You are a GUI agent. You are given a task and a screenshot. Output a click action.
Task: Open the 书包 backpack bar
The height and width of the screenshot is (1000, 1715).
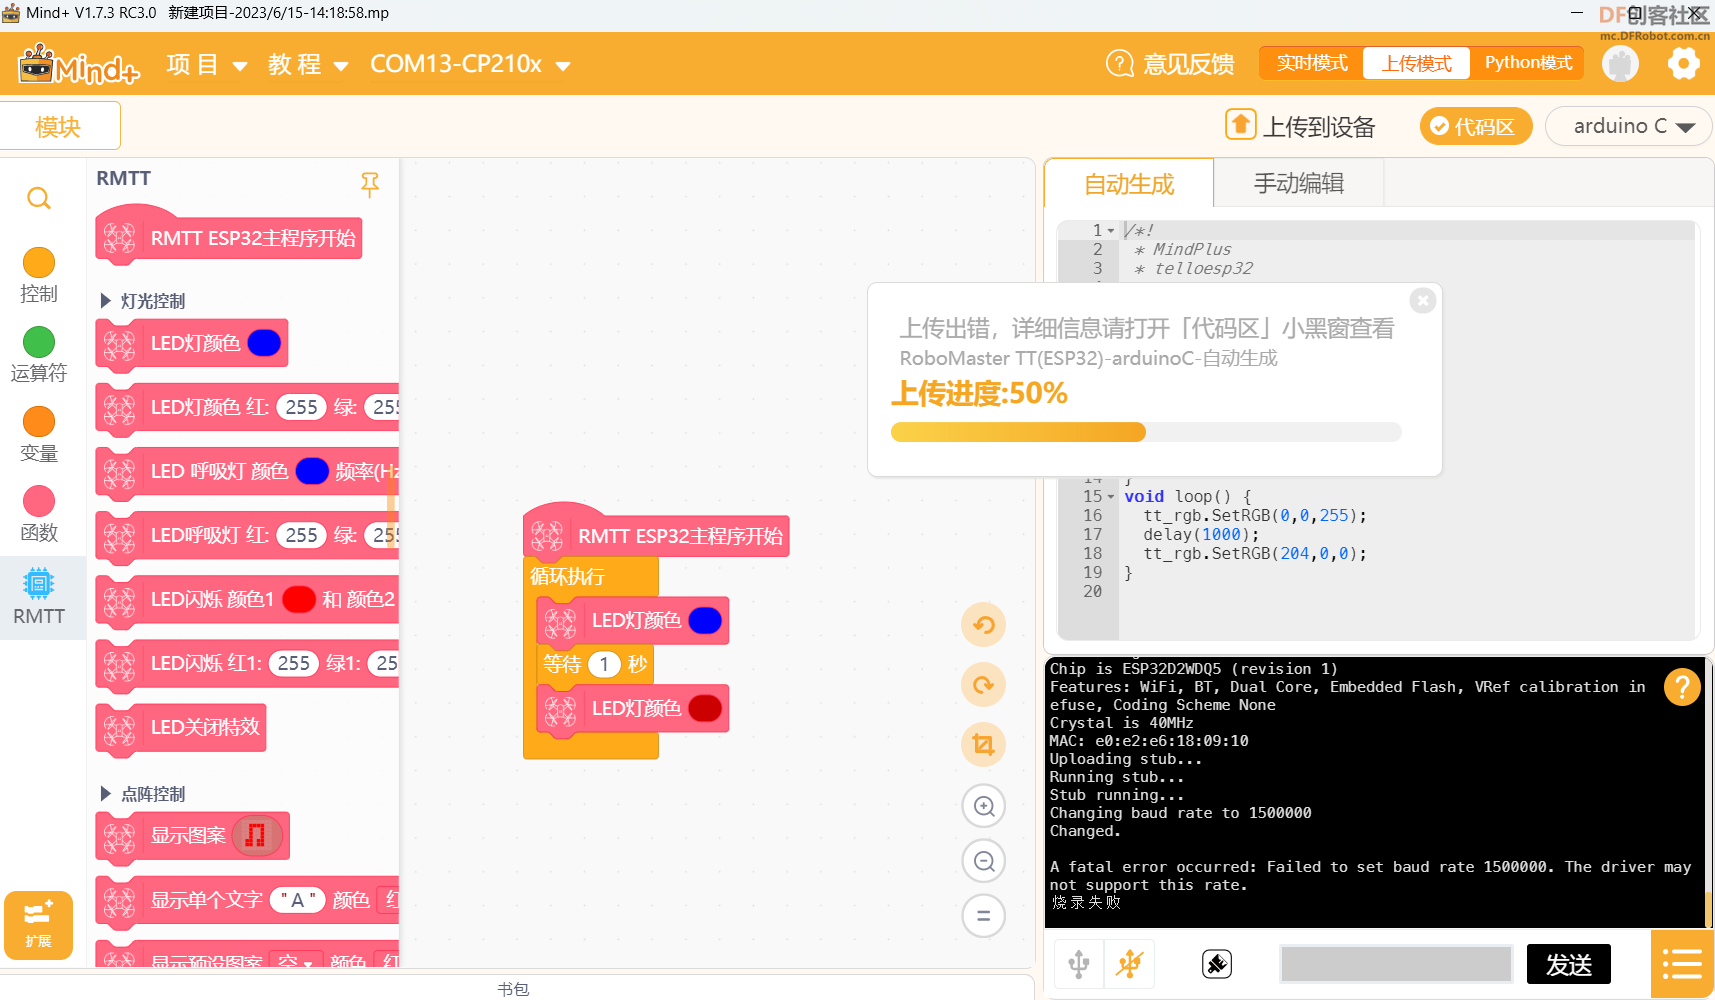pos(514,988)
